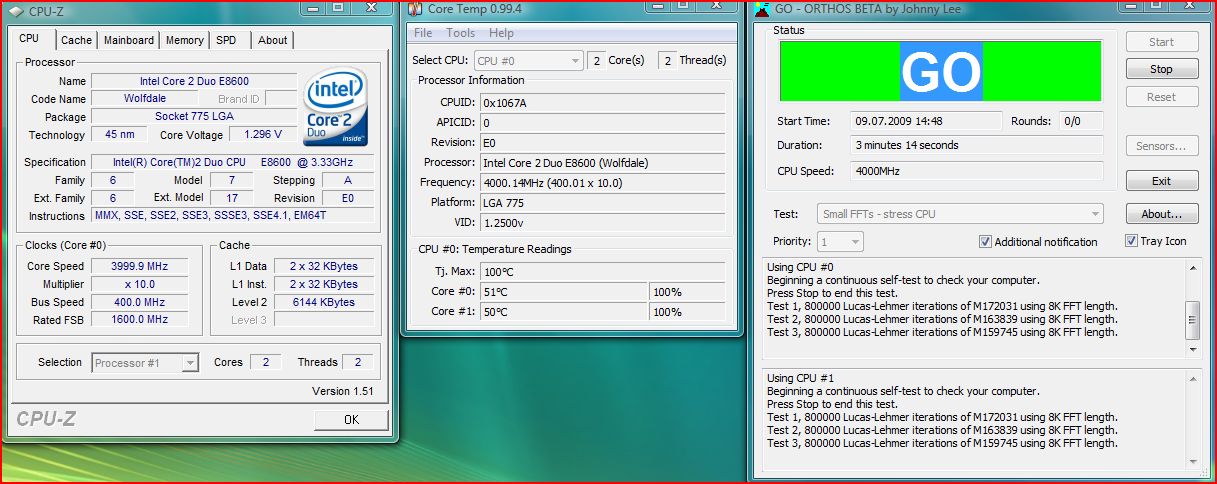This screenshot has height=484, width=1217.
Task: Click the green GO status indicator in ORTHOS
Action: click(x=940, y=71)
